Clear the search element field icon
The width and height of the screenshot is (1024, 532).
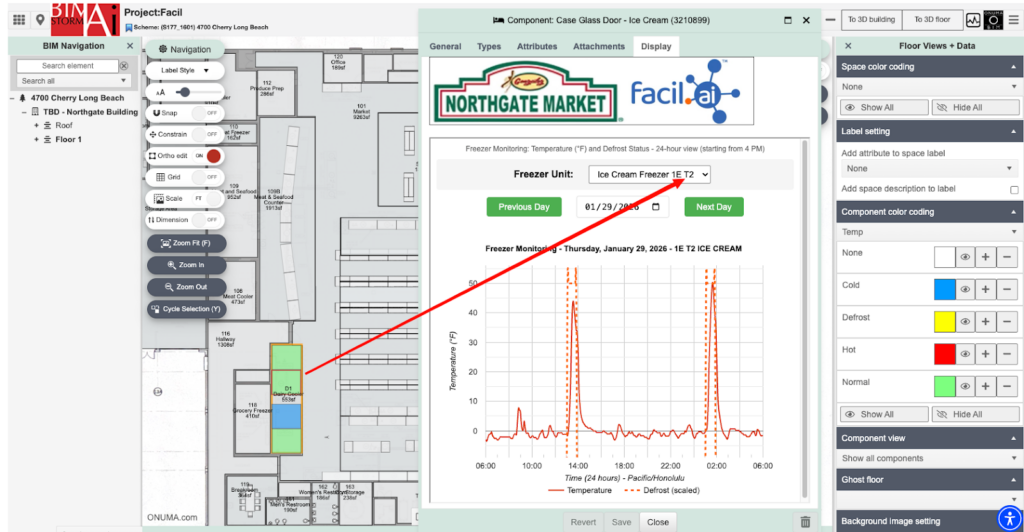click(x=124, y=66)
